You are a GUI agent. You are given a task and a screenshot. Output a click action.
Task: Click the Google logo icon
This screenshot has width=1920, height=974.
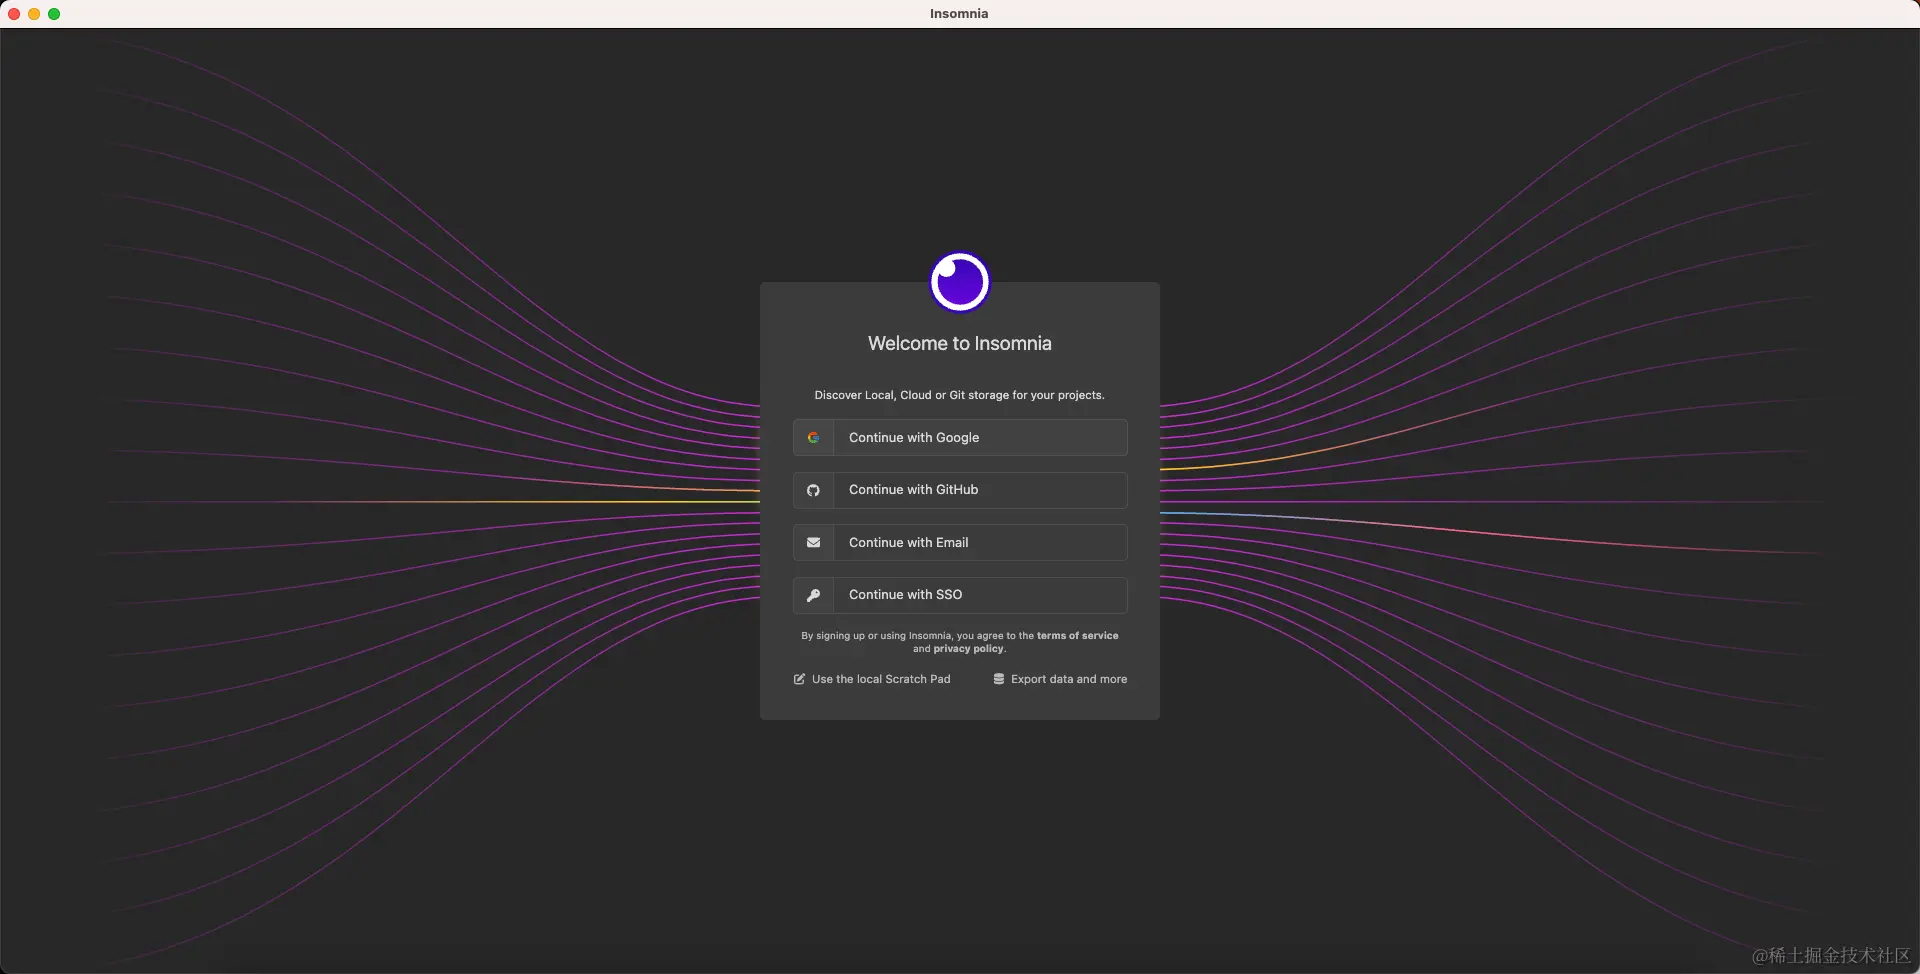(x=813, y=438)
